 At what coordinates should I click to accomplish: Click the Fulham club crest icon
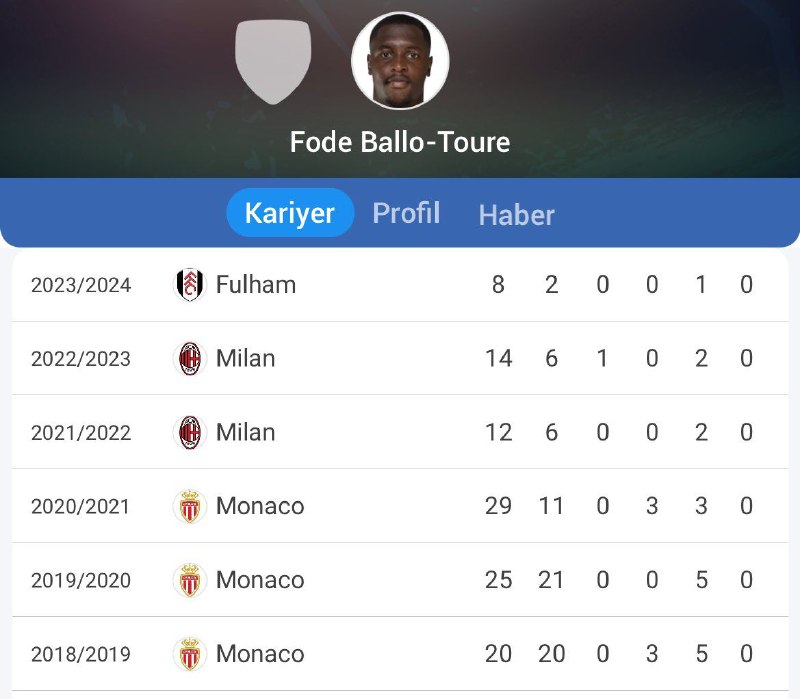point(189,285)
